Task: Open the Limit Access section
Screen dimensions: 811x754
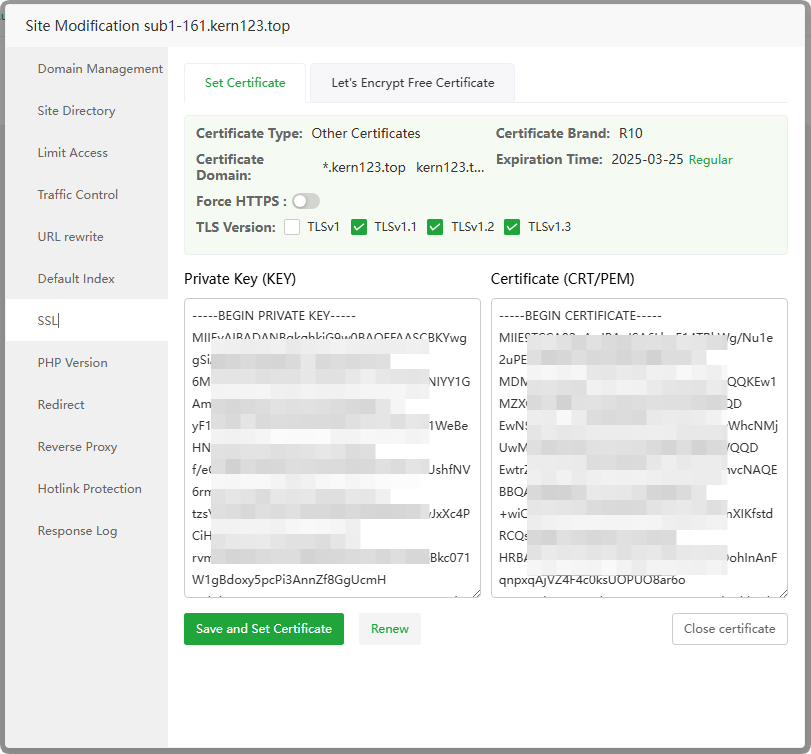Action: pyautogui.click(x=72, y=153)
